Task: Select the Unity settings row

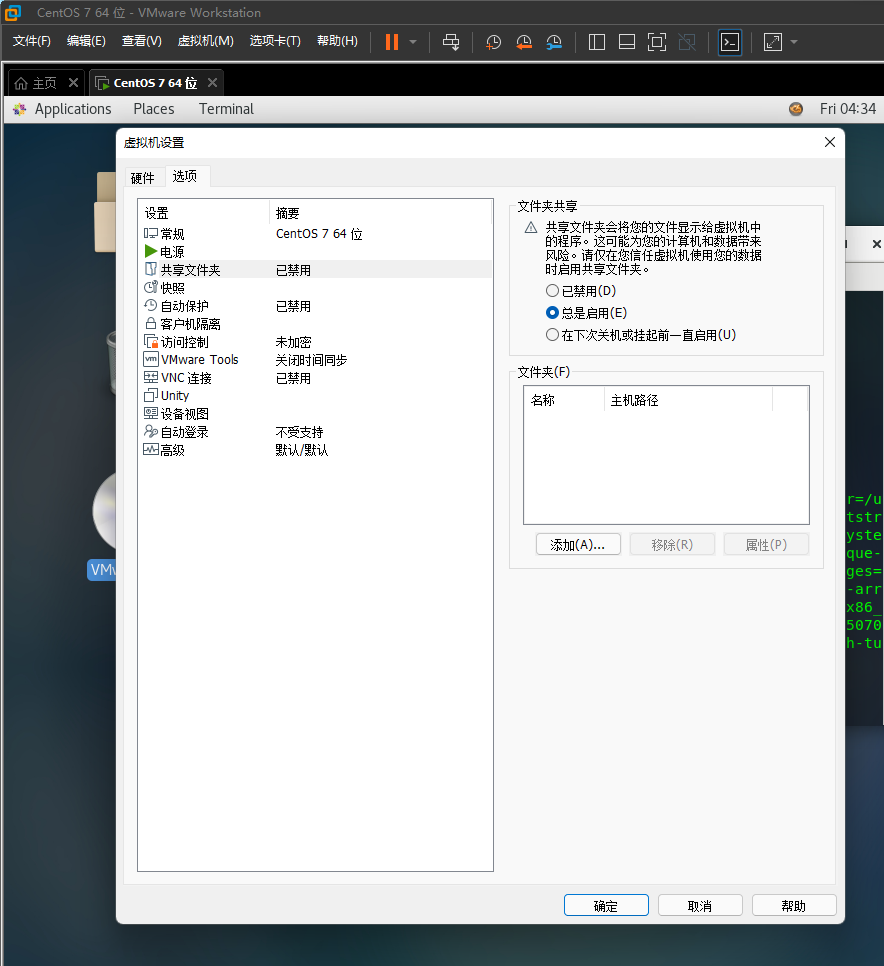Action: tap(315, 396)
